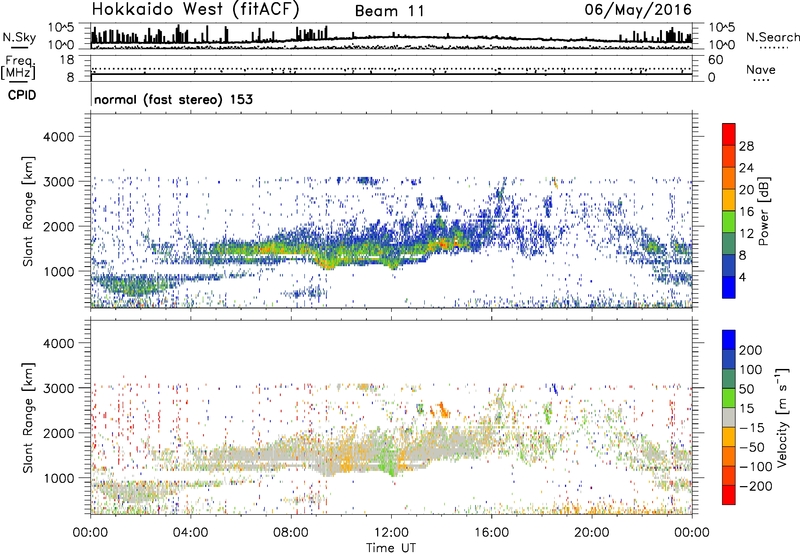
Task: Click the red segment of the Velocity colorbar
Action: pyautogui.click(x=729, y=495)
